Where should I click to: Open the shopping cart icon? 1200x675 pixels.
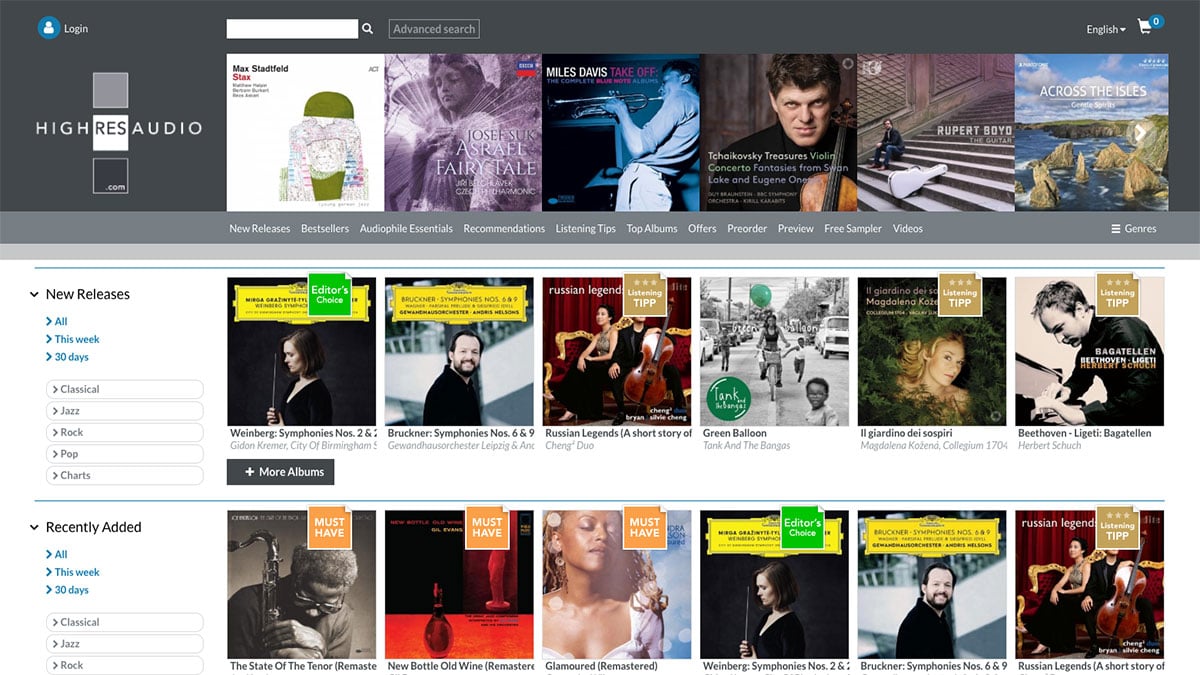pyautogui.click(x=1145, y=27)
